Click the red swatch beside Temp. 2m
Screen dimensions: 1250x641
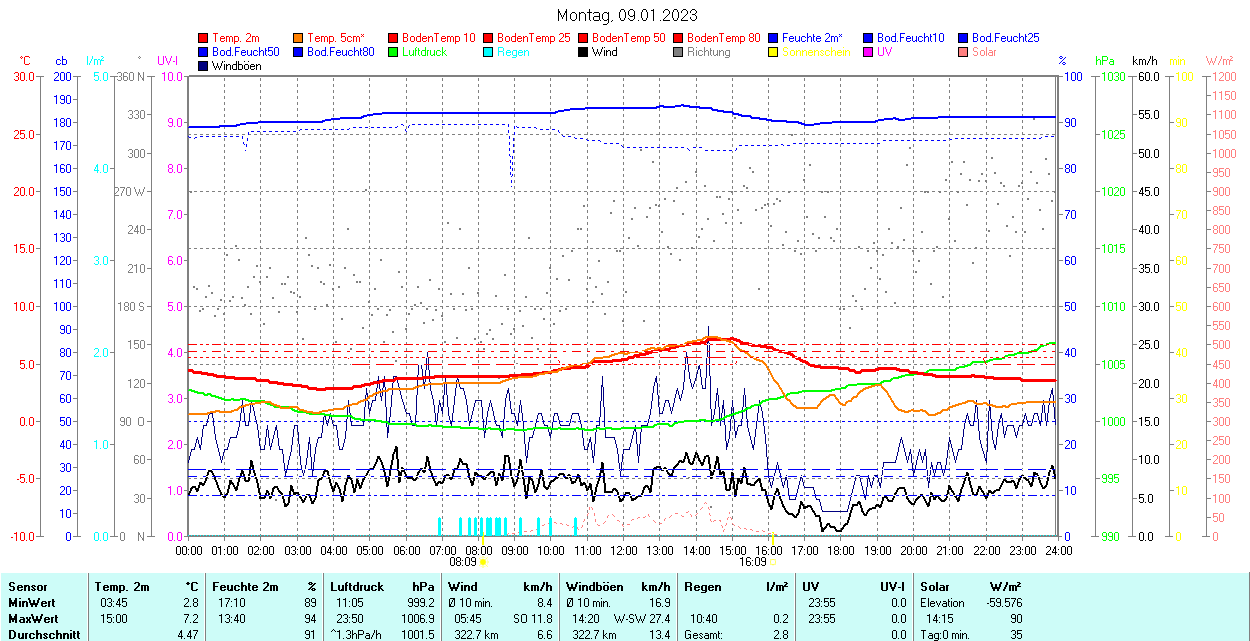tap(204, 38)
